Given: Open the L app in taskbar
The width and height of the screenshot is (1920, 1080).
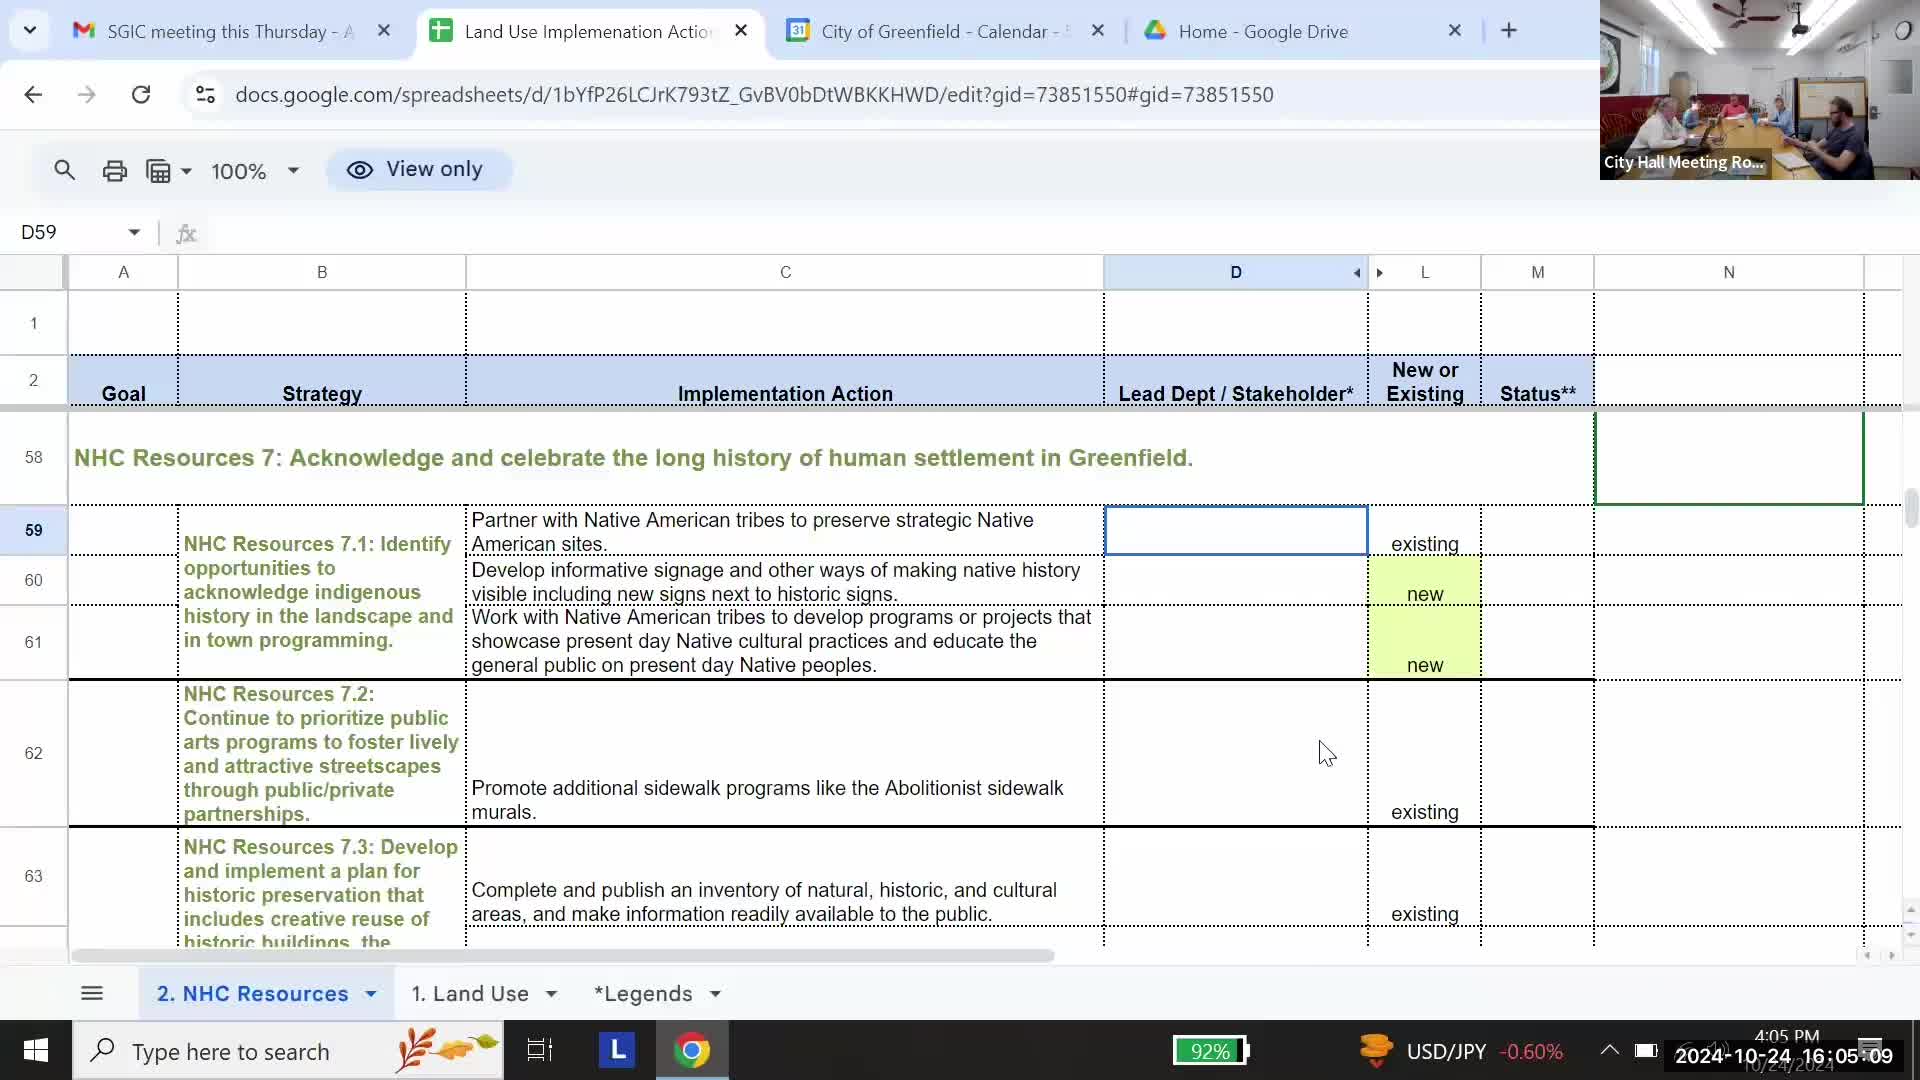Looking at the screenshot, I should tap(617, 1051).
